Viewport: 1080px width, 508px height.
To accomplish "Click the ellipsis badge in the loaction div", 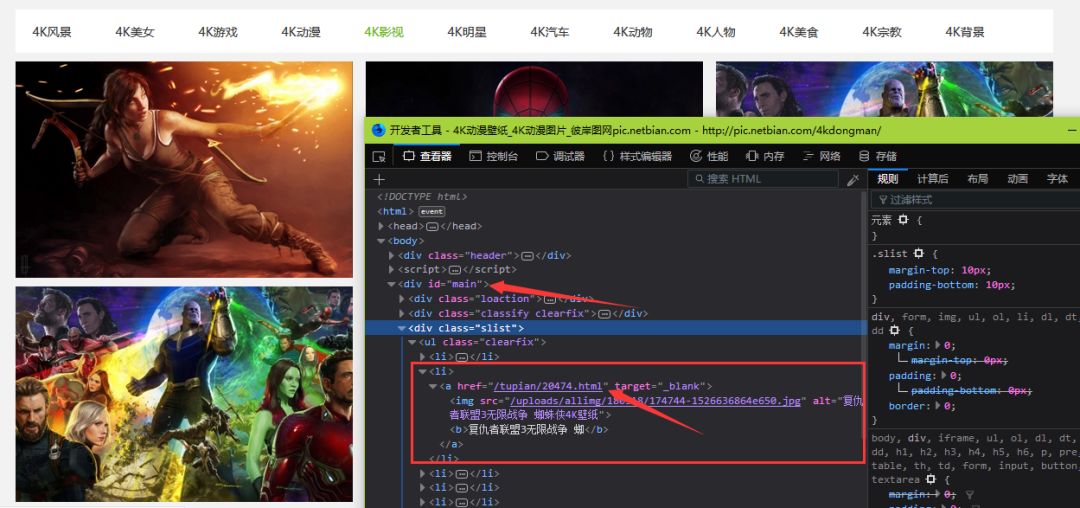I will tap(549, 299).
